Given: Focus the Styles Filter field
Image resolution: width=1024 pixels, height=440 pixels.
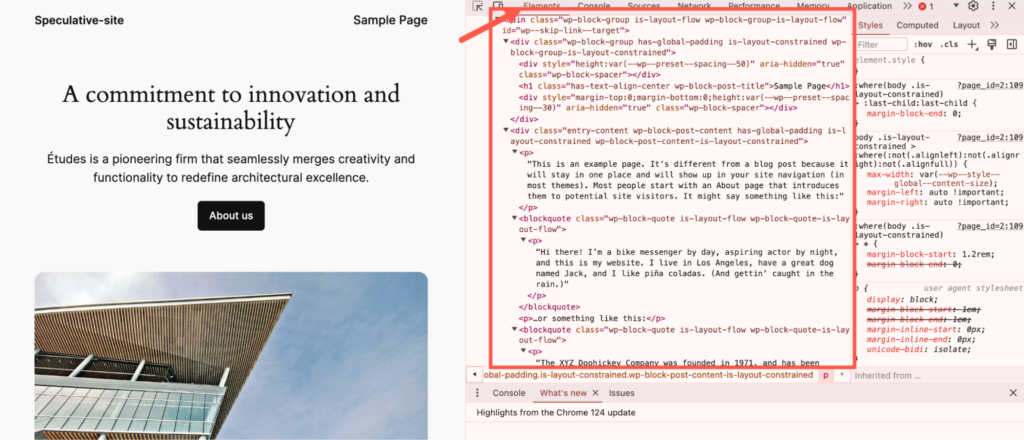Looking at the screenshot, I should pos(882,44).
